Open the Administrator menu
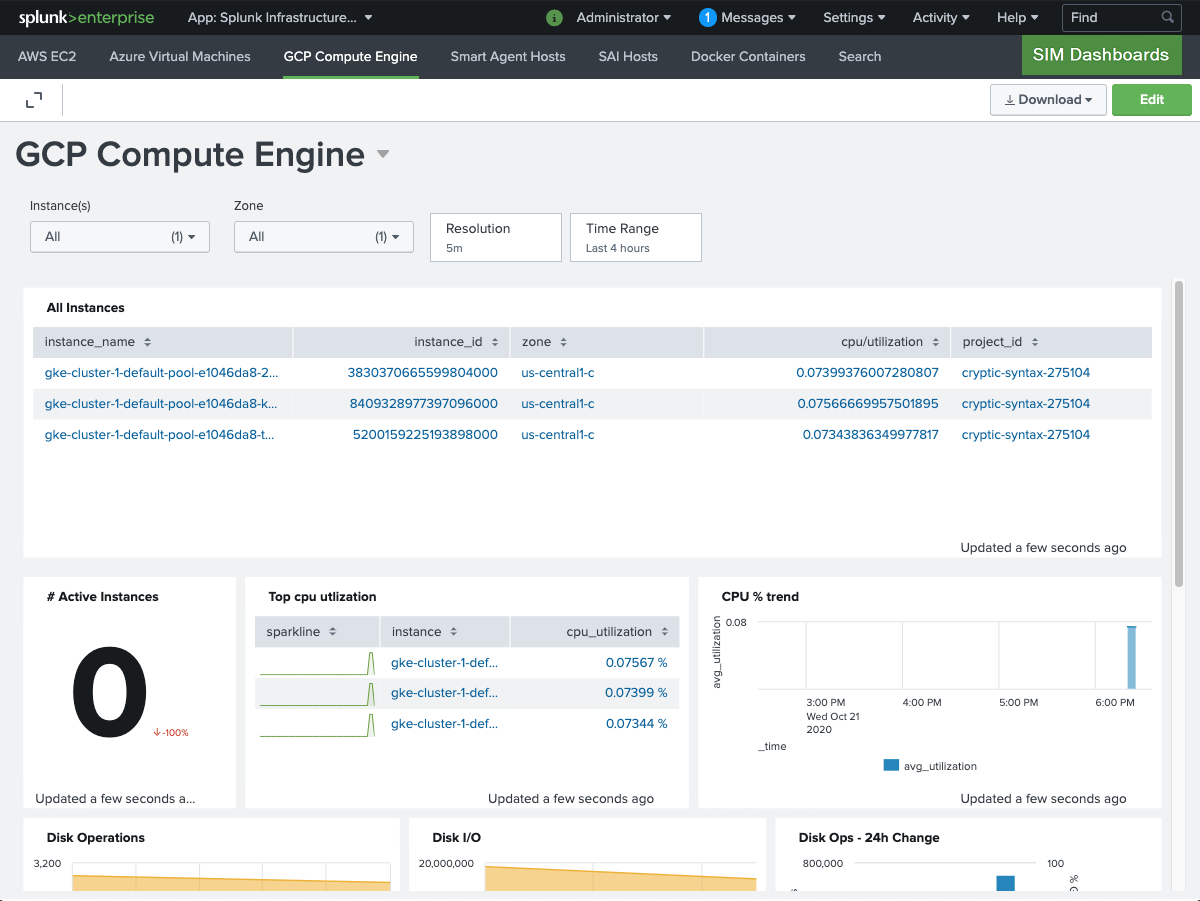 [624, 17]
